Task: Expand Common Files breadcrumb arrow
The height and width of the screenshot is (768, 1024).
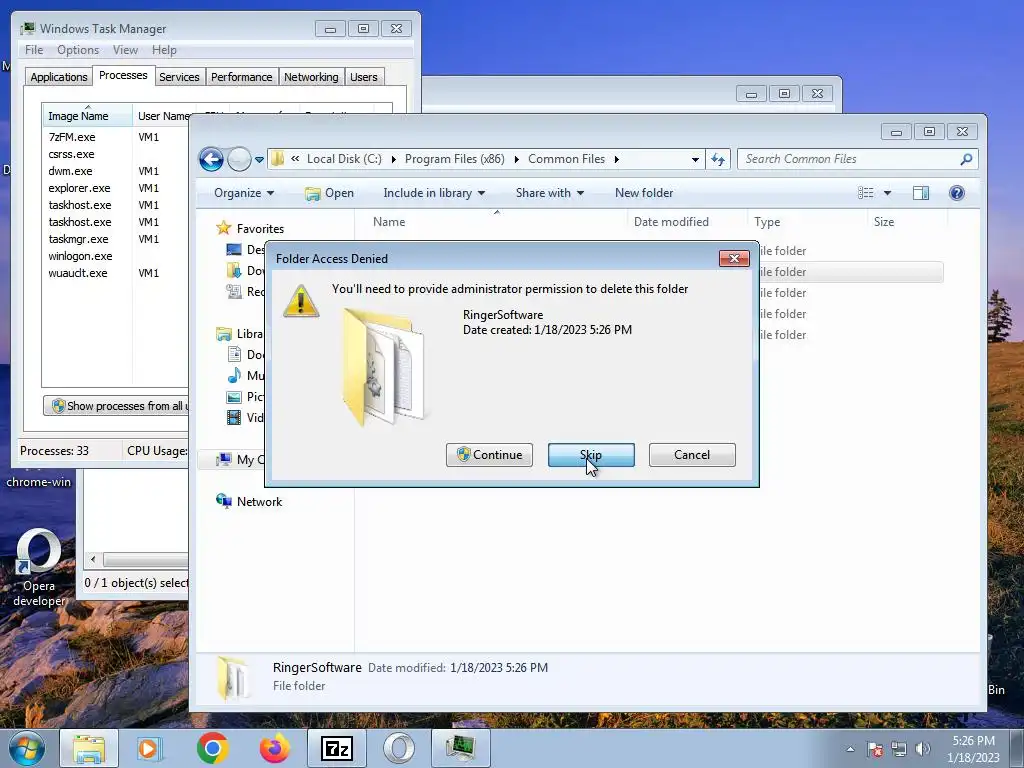Action: click(x=616, y=159)
